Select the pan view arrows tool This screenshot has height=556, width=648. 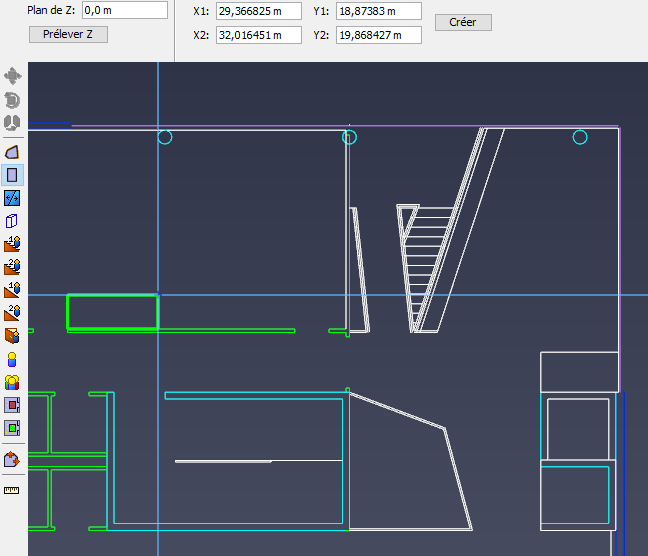pos(12,76)
